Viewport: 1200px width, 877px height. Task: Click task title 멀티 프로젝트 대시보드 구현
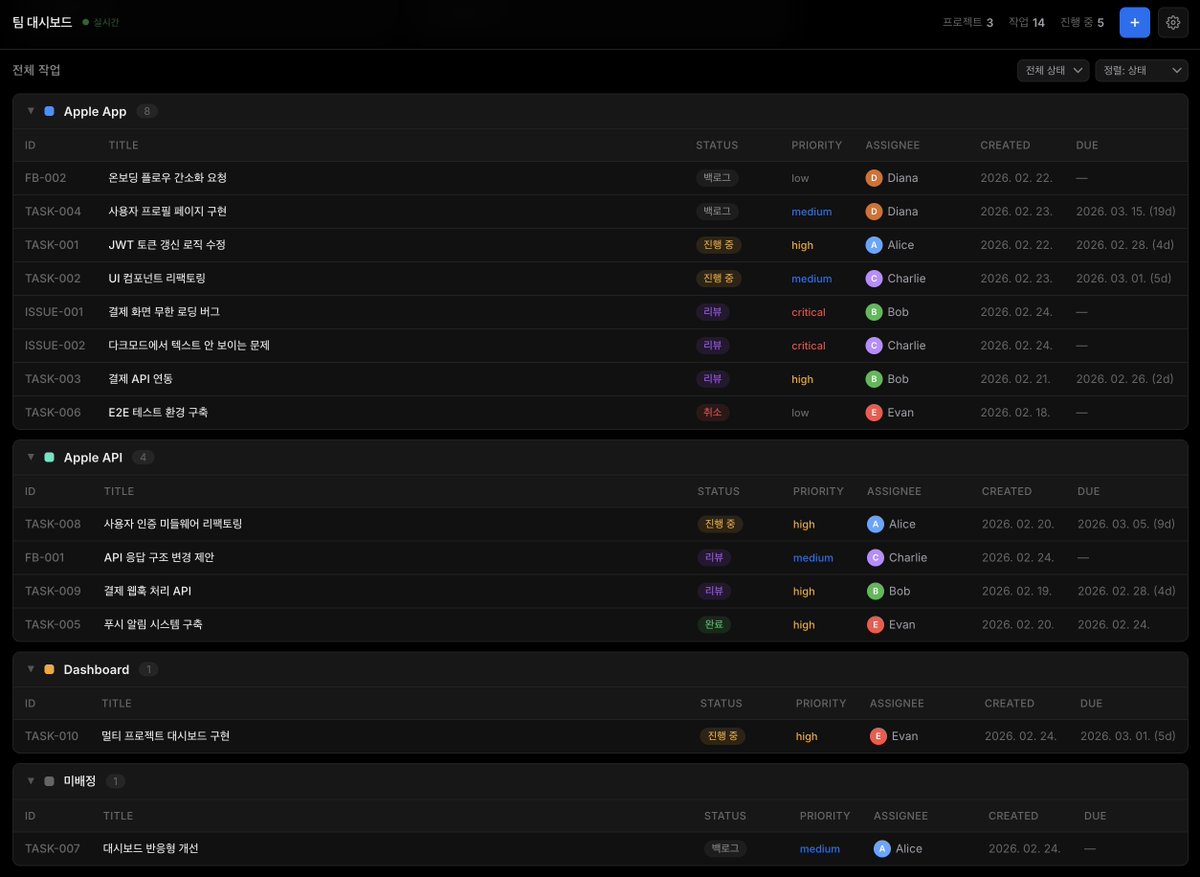(166, 736)
